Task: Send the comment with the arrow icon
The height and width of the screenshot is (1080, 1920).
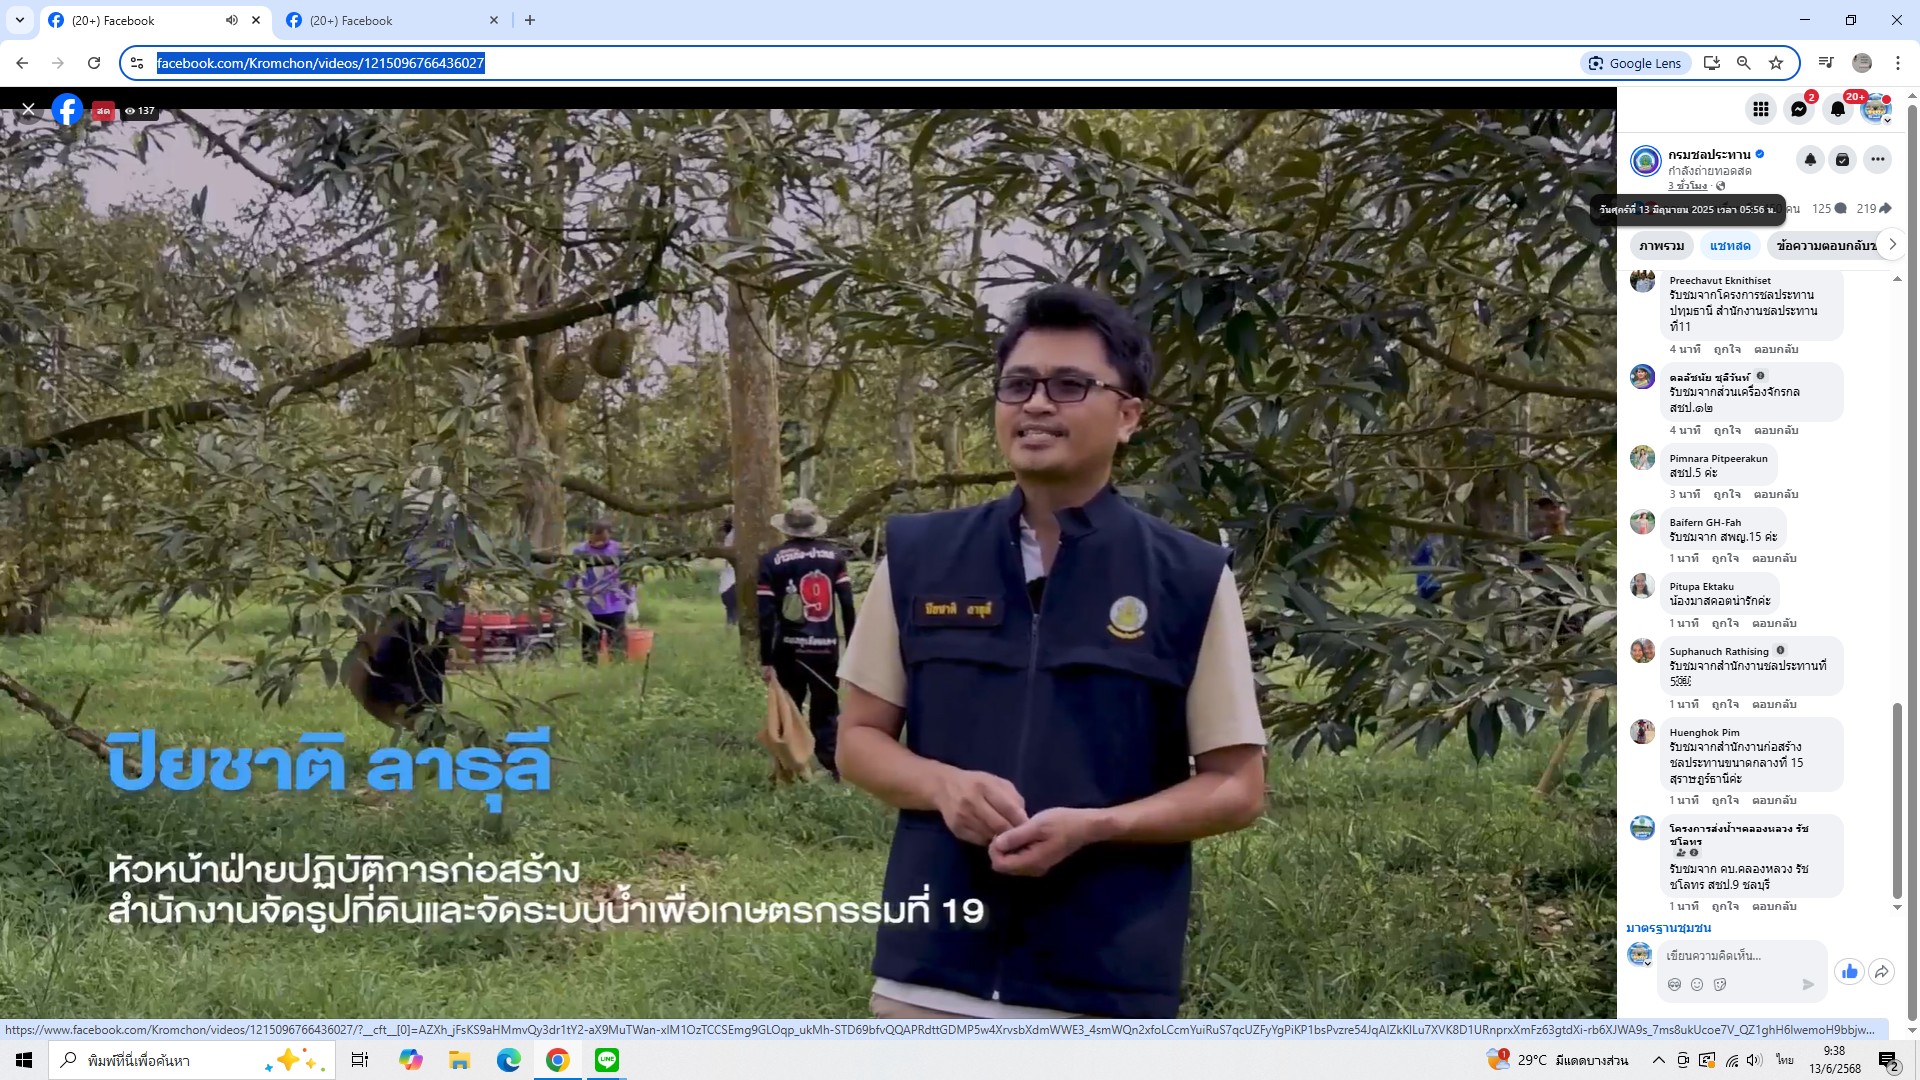Action: (1808, 985)
